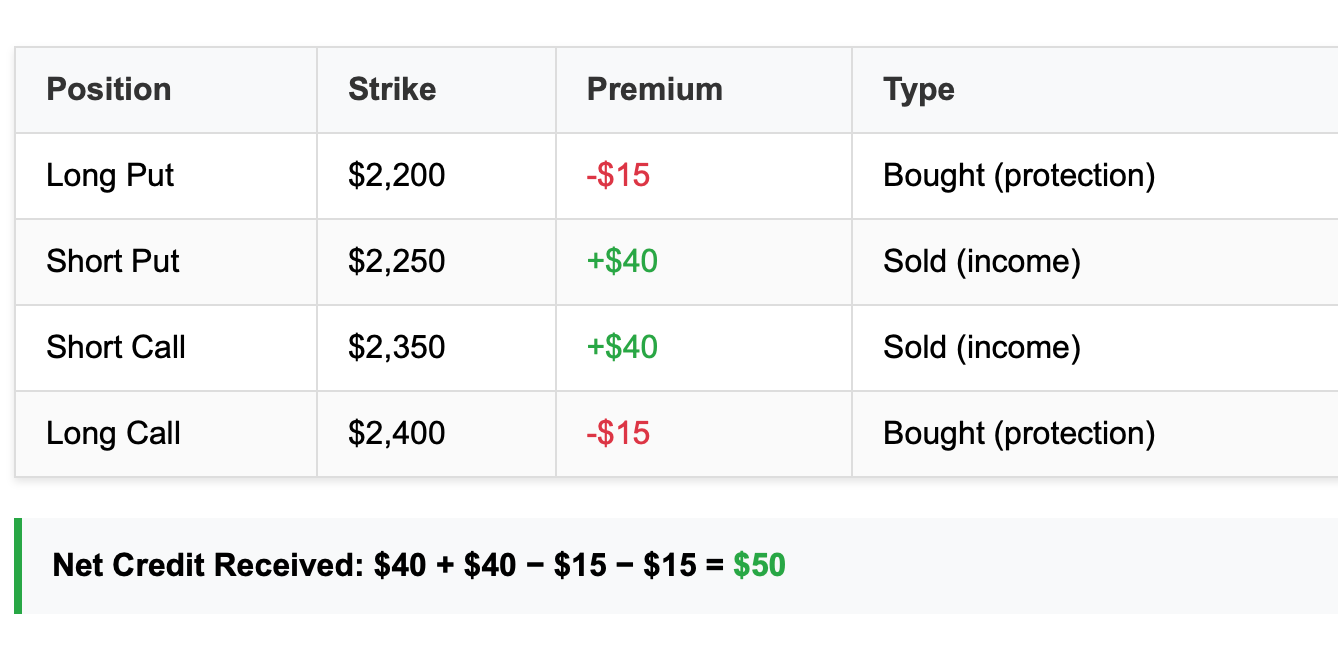Click the Short Put +$40 premium

click(622, 262)
